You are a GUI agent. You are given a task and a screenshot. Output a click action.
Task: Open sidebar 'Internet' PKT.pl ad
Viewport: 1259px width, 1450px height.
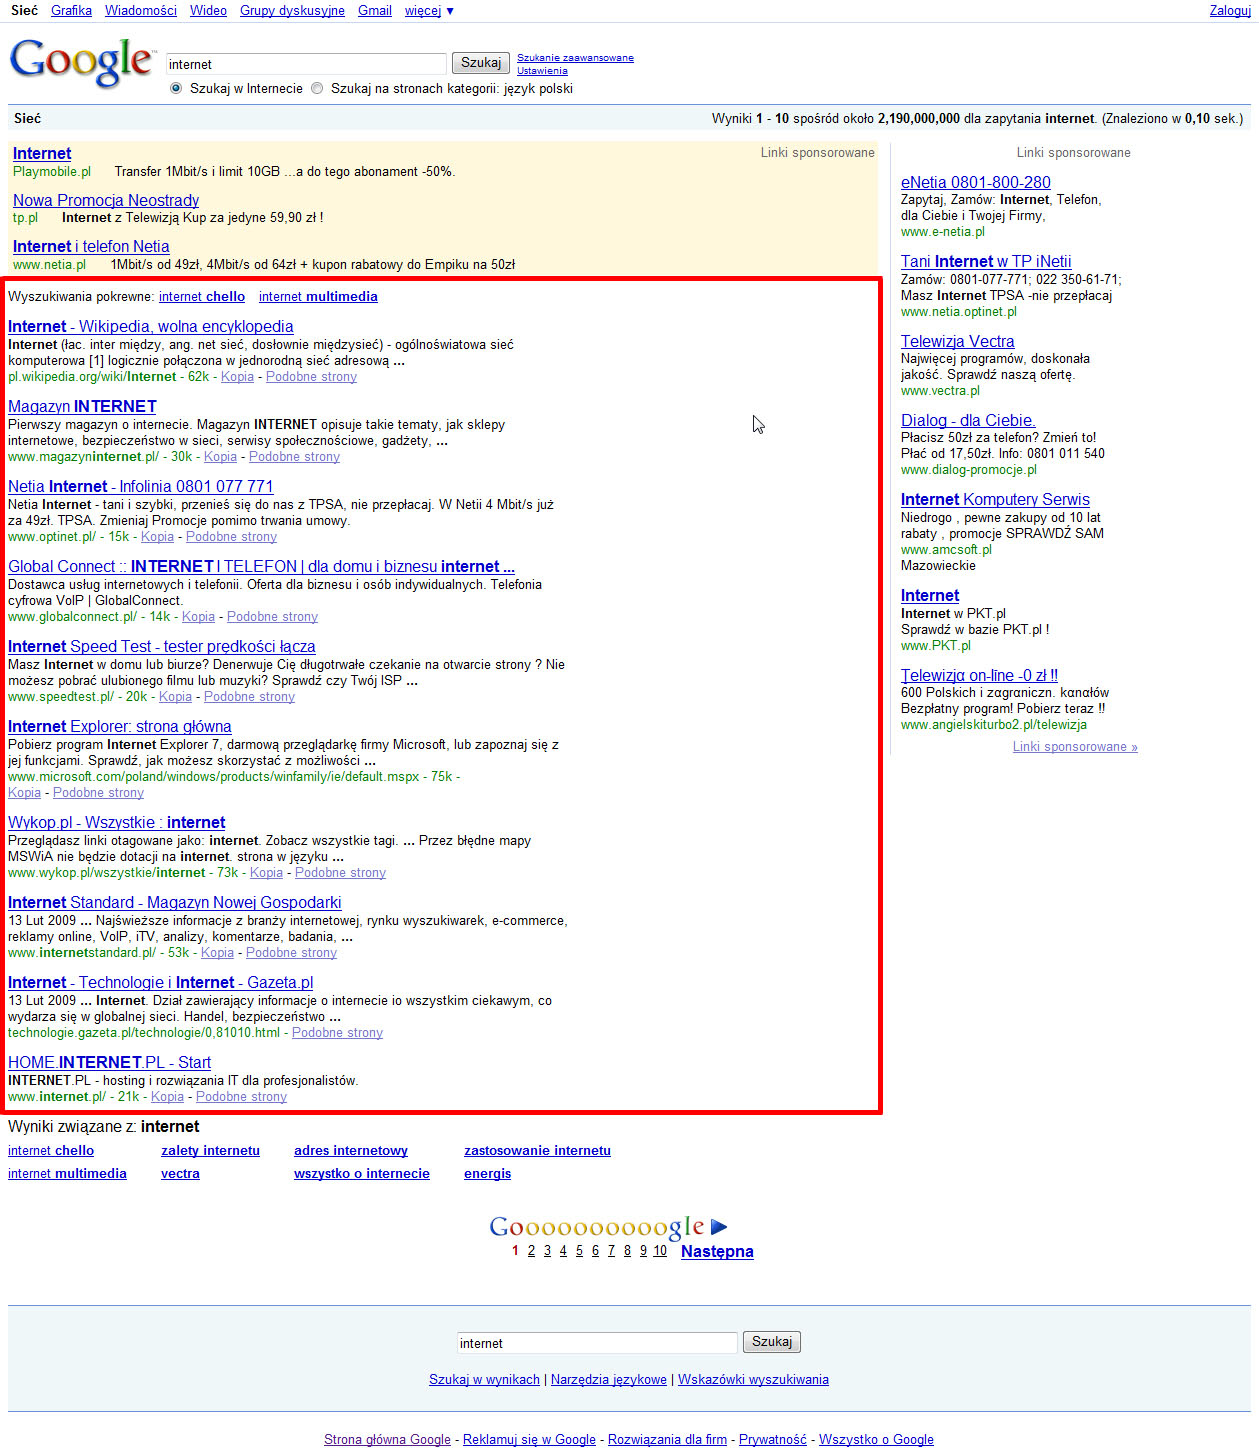pos(930,595)
